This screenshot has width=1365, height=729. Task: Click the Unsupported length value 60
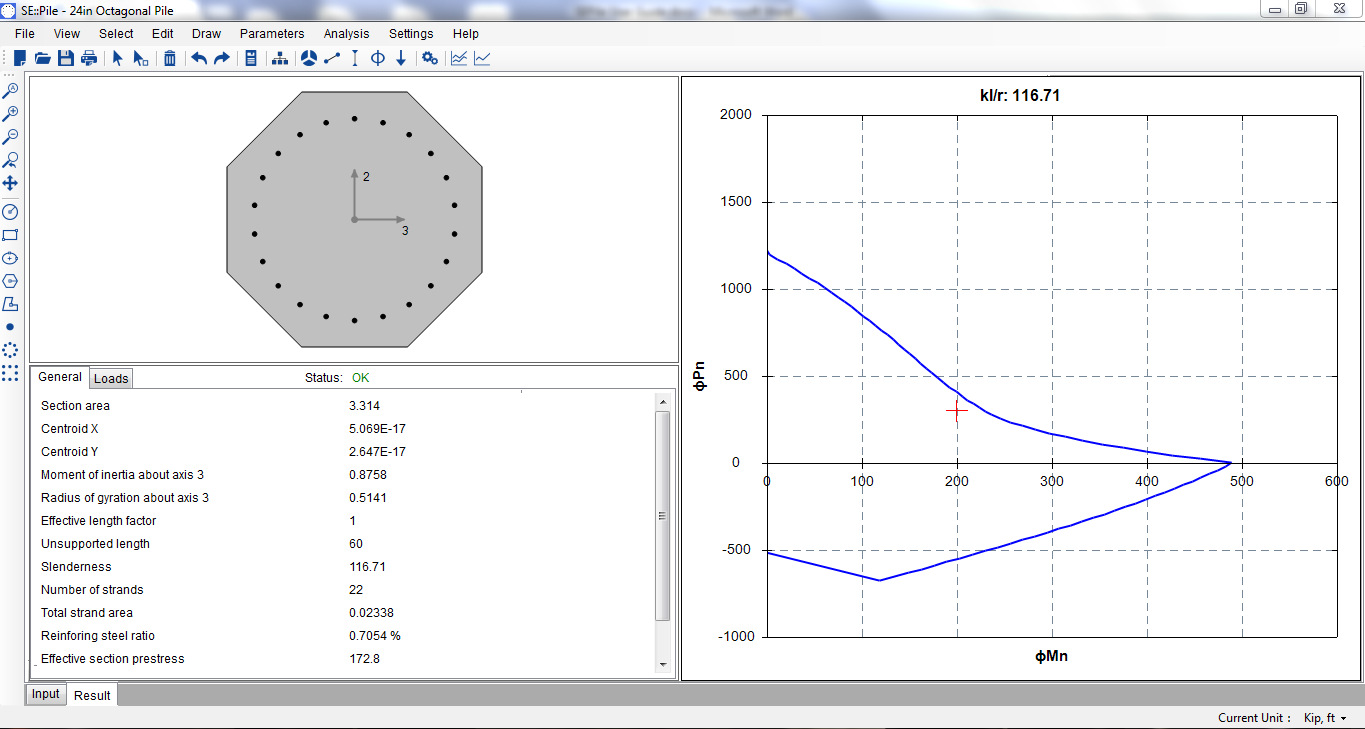pyautogui.click(x=356, y=544)
